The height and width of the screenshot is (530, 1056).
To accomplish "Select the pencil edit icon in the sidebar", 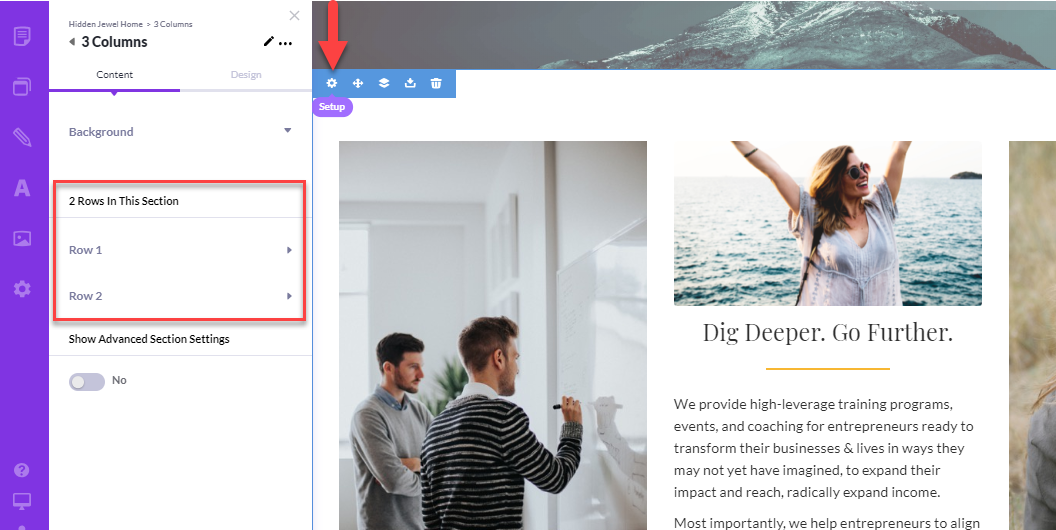I will 22,137.
